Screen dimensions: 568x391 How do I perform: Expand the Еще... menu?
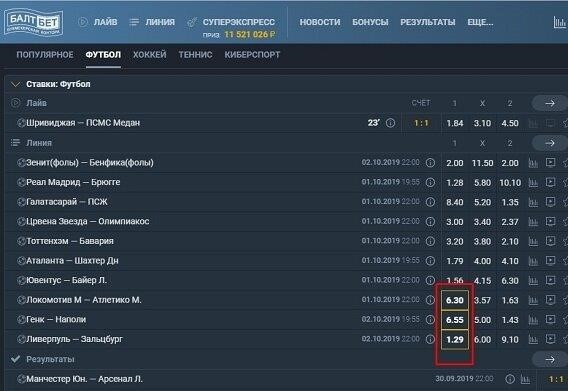(480, 22)
